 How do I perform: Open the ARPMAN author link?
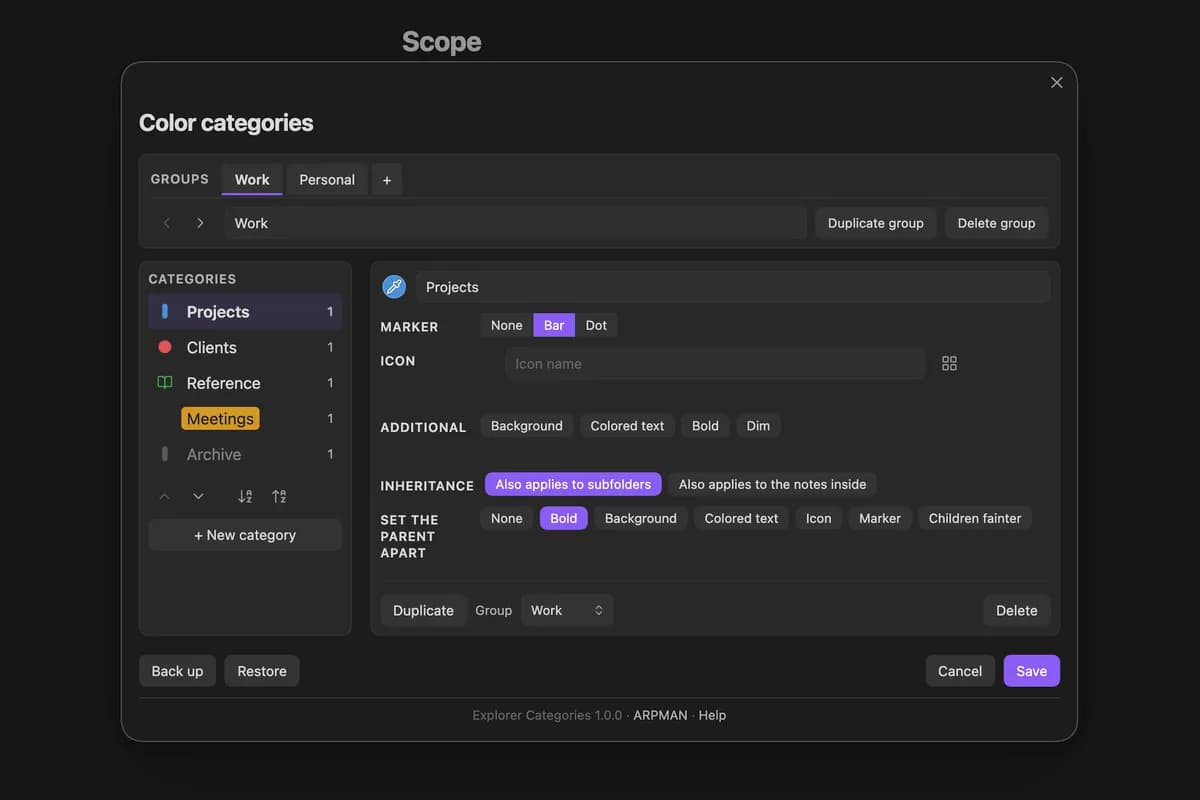pos(661,715)
